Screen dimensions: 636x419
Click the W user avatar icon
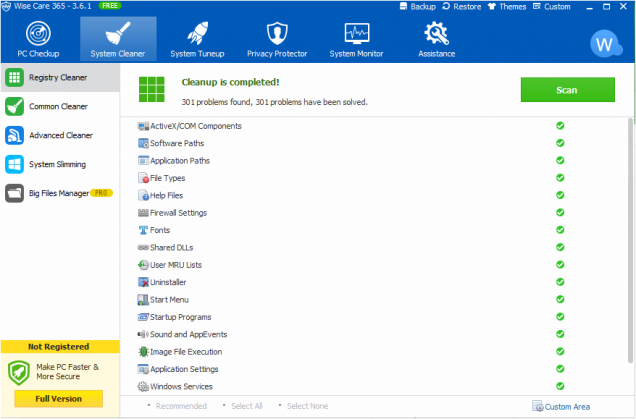coord(606,44)
